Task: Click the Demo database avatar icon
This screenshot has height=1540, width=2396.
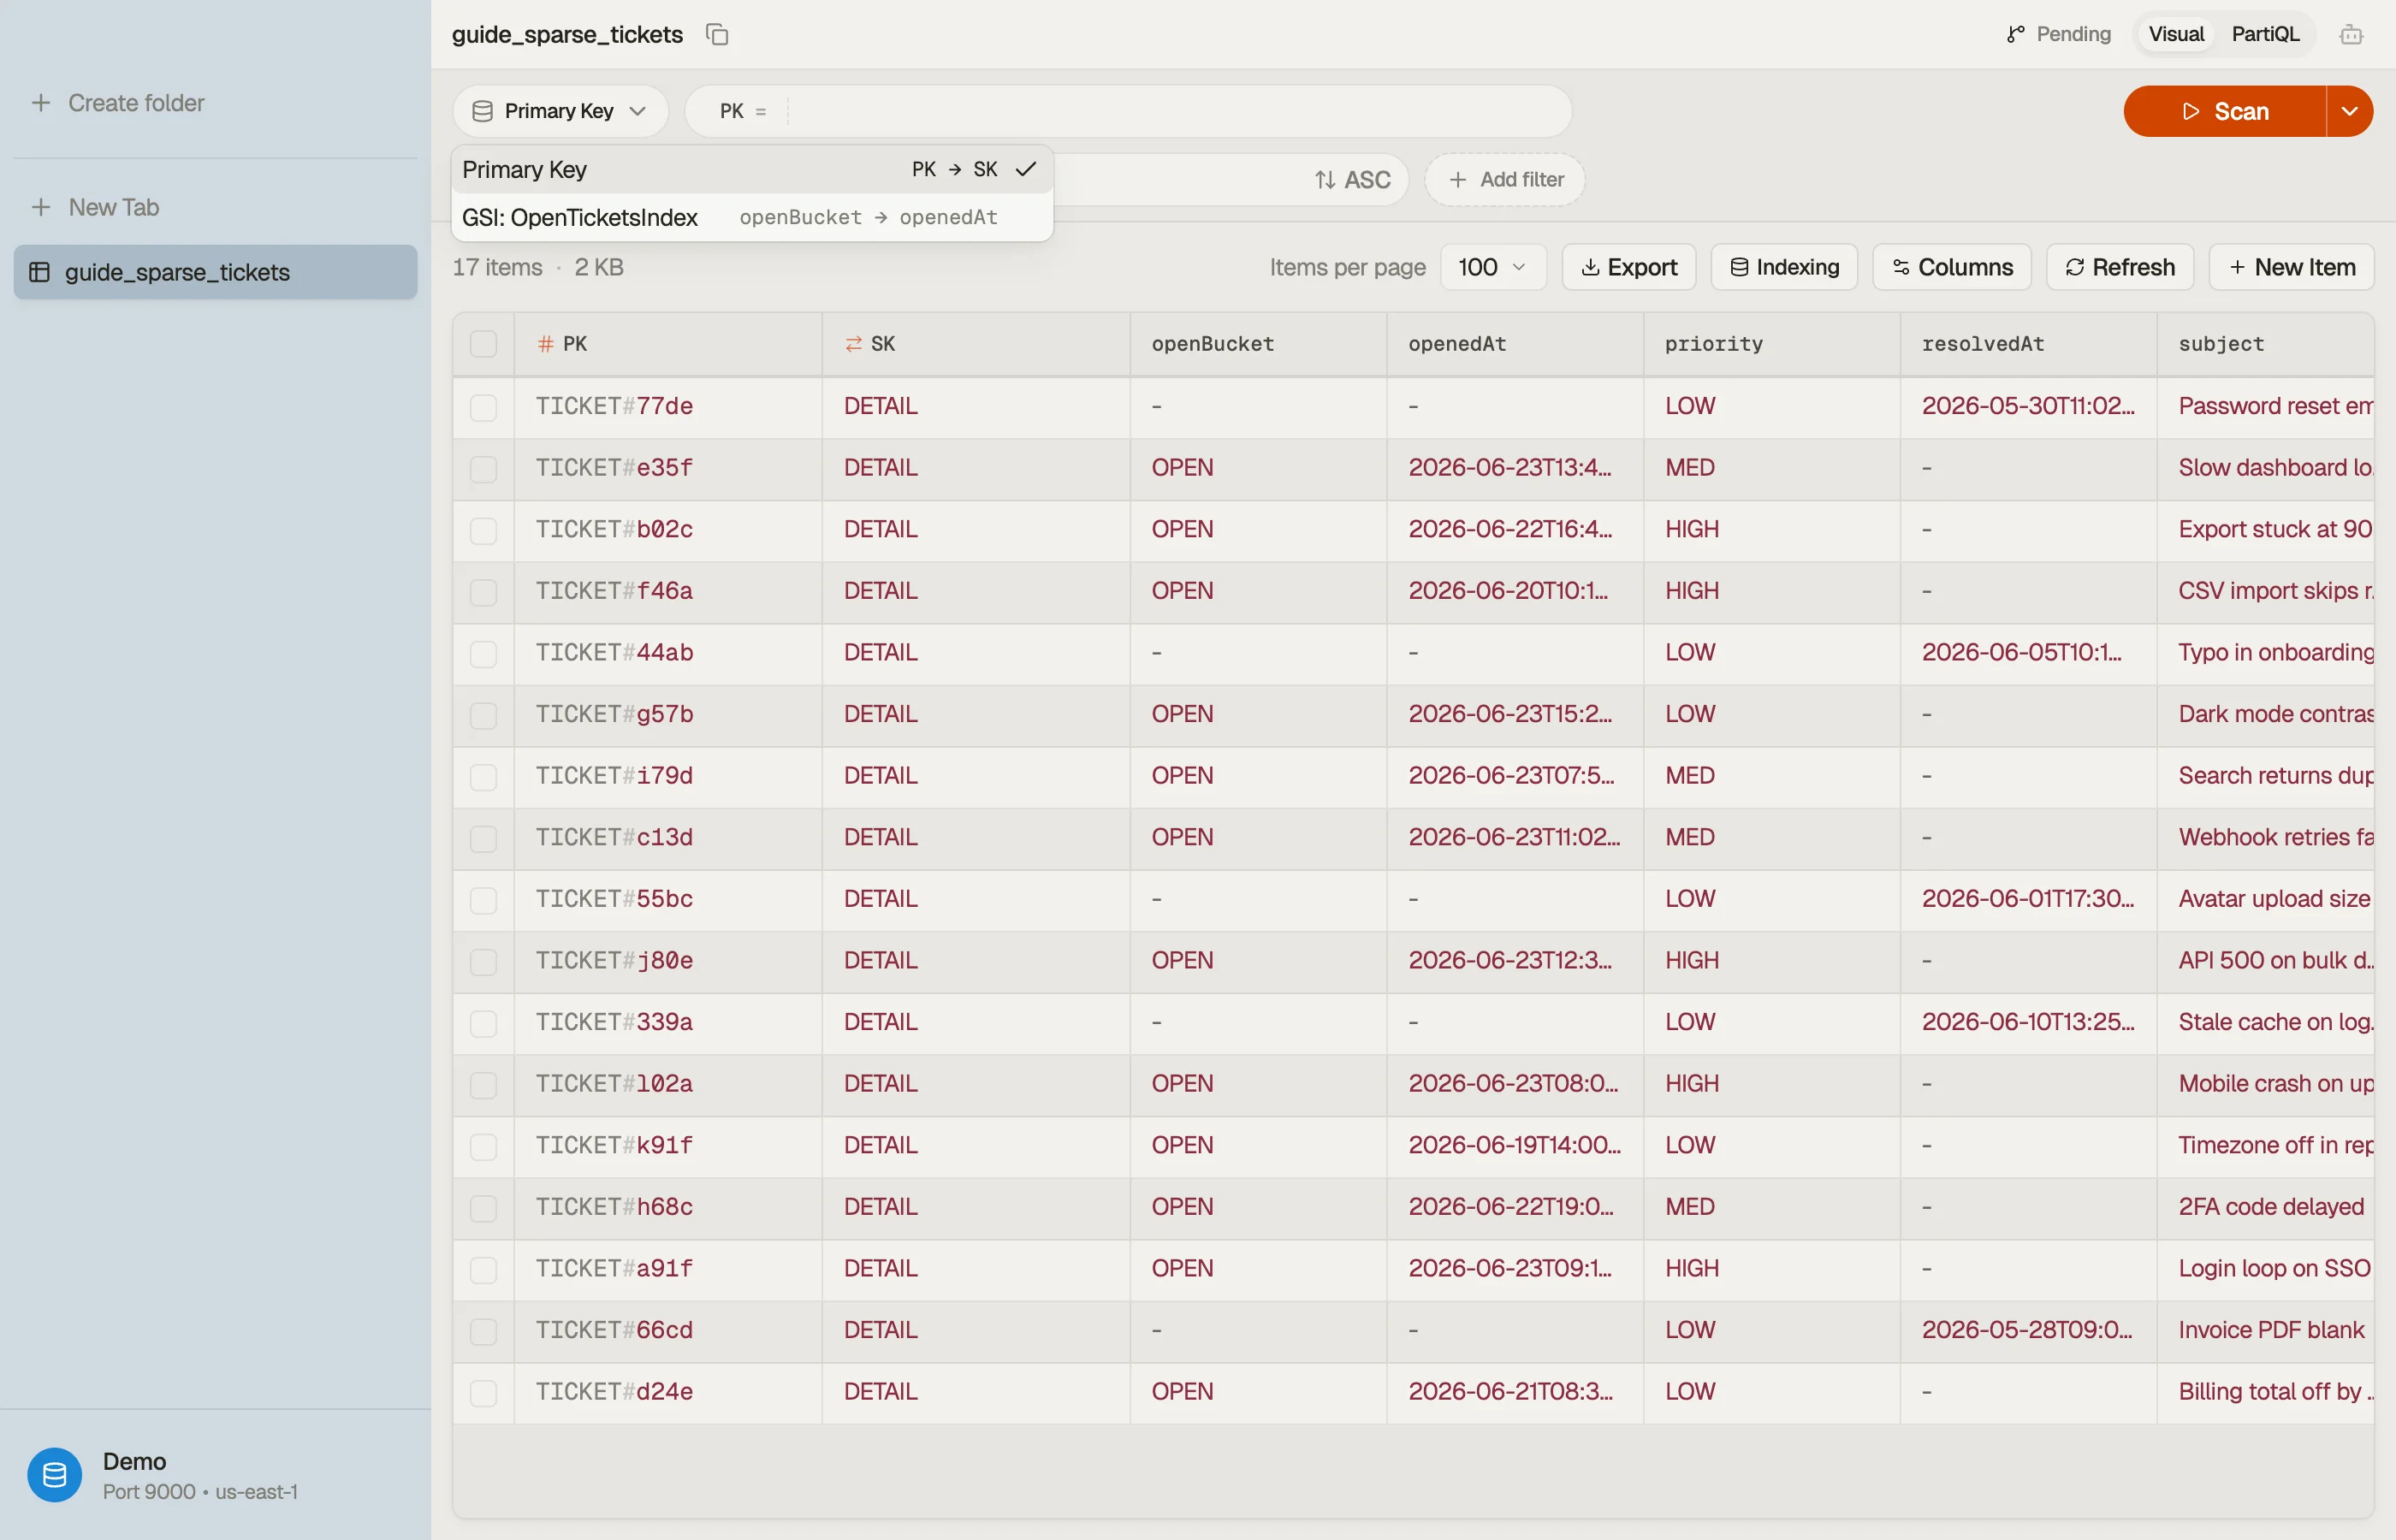Action: (x=54, y=1474)
